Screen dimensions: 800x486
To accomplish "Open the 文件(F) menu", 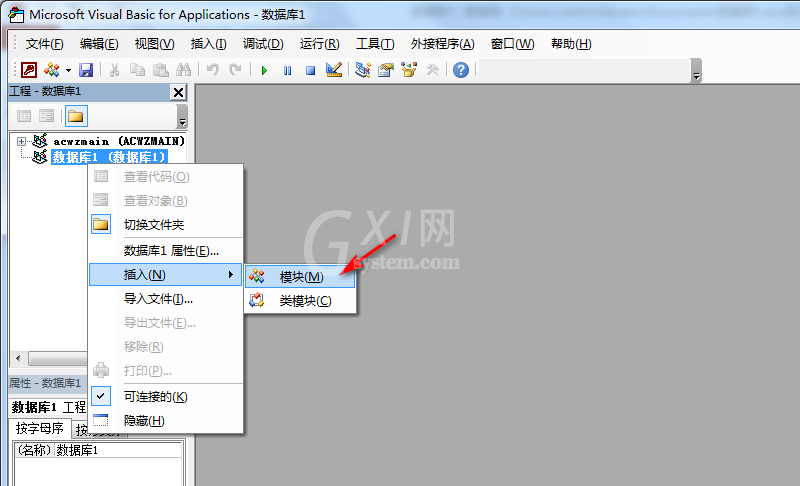I will (x=44, y=44).
